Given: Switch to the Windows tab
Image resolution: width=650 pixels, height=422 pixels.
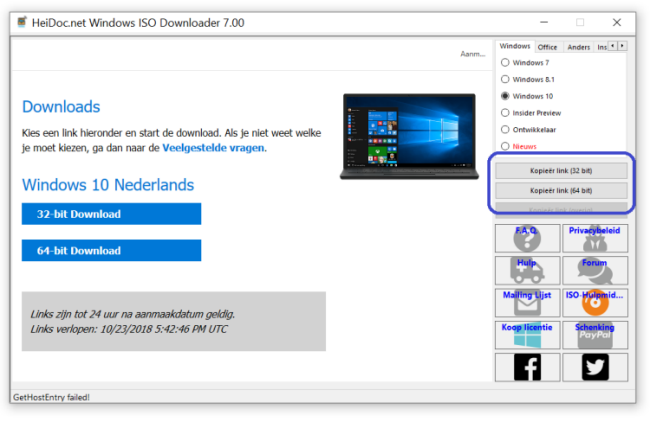Looking at the screenshot, I should 515,46.
